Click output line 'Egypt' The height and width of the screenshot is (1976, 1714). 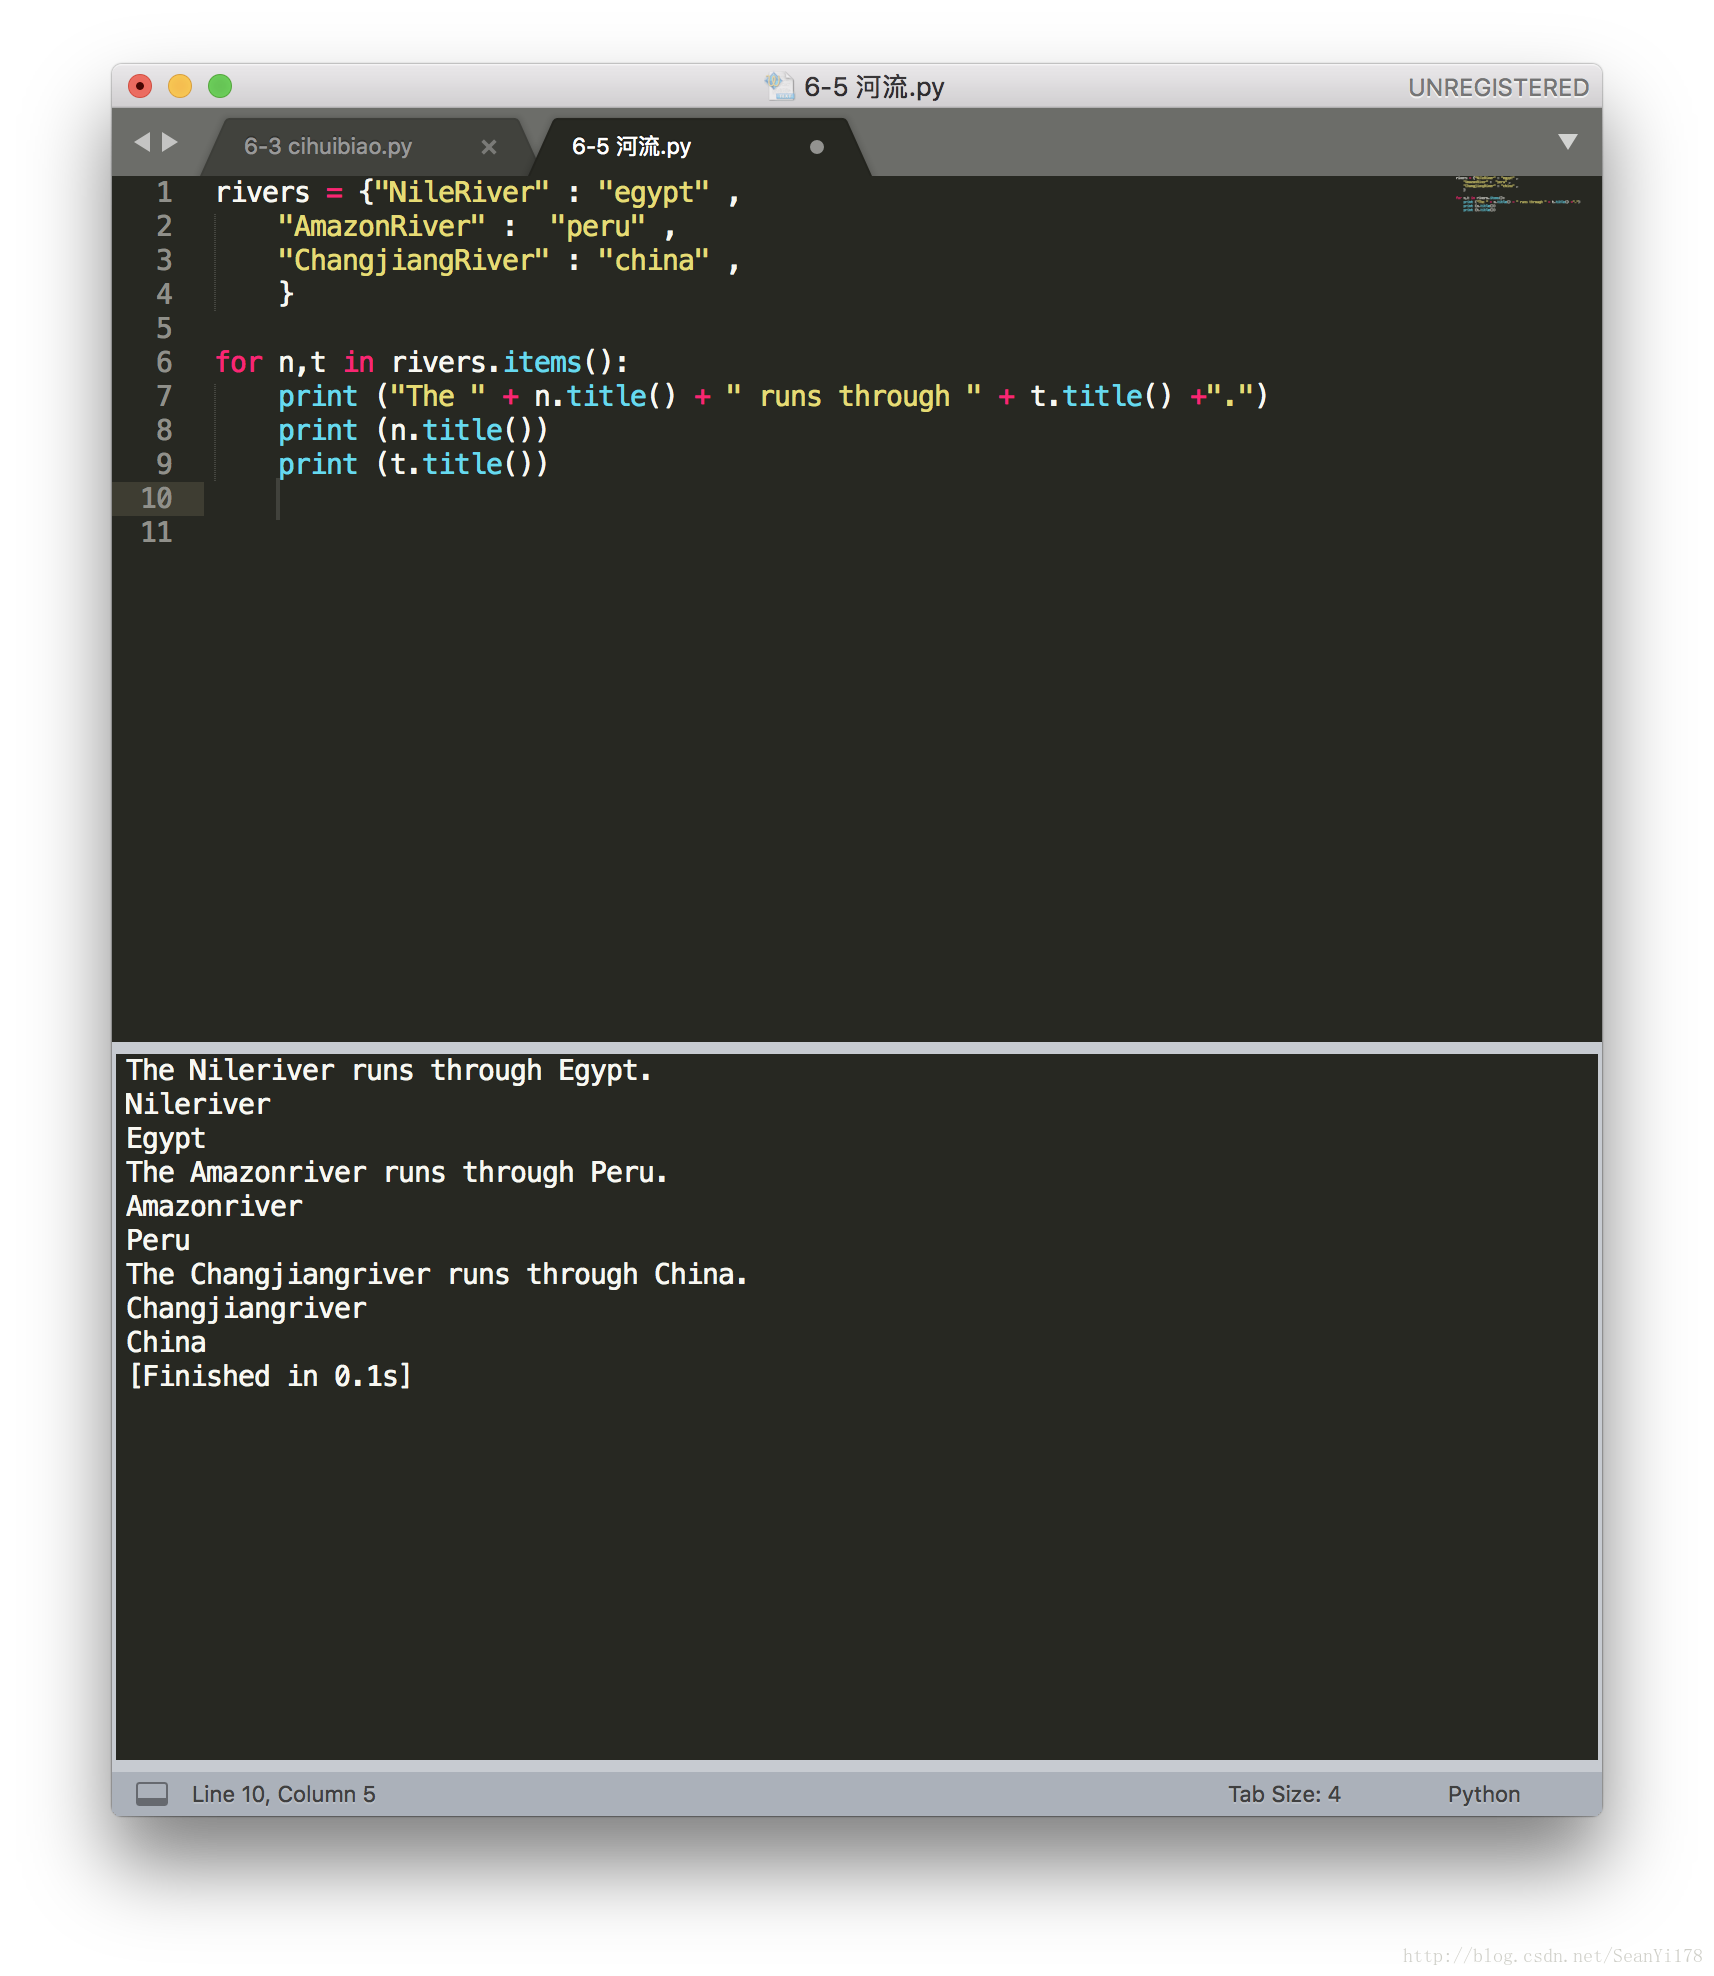(166, 1139)
